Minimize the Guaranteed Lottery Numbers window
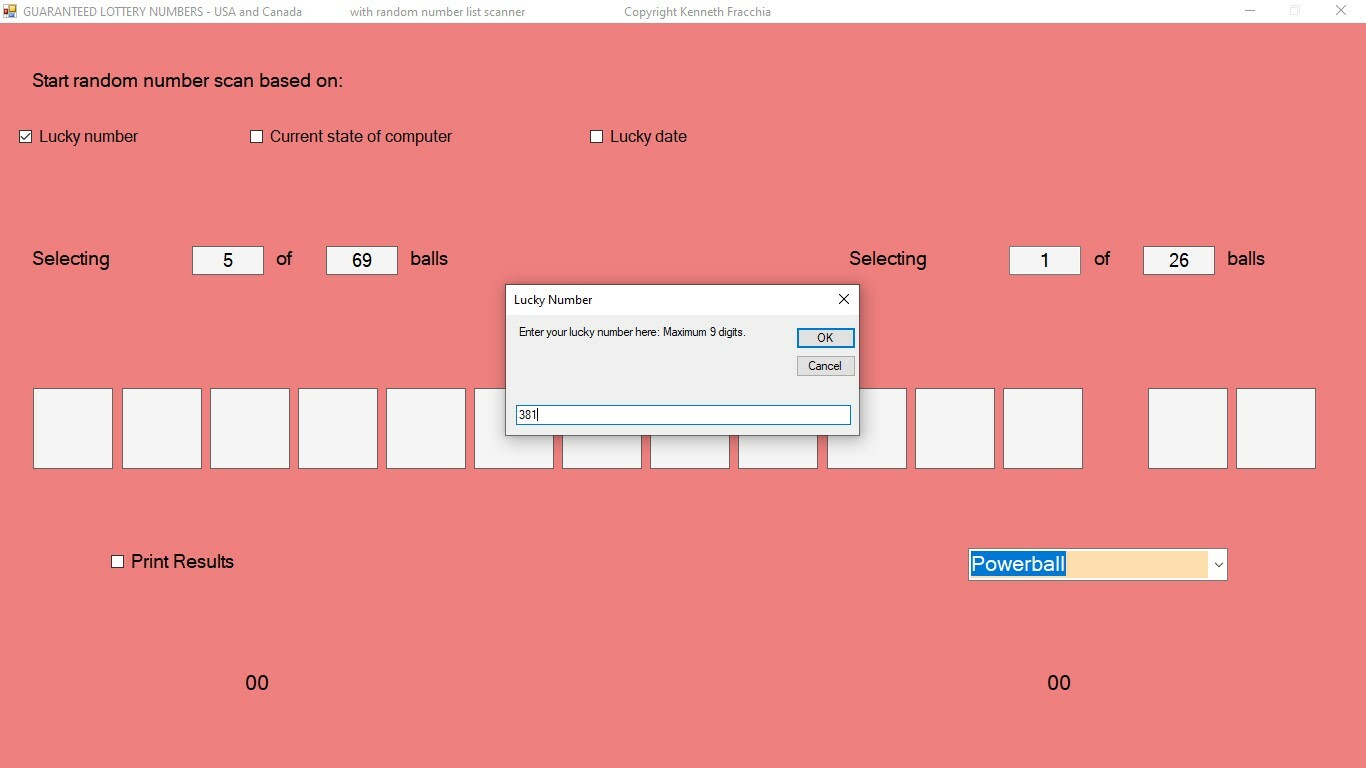This screenshot has height=768, width=1366. point(1250,11)
